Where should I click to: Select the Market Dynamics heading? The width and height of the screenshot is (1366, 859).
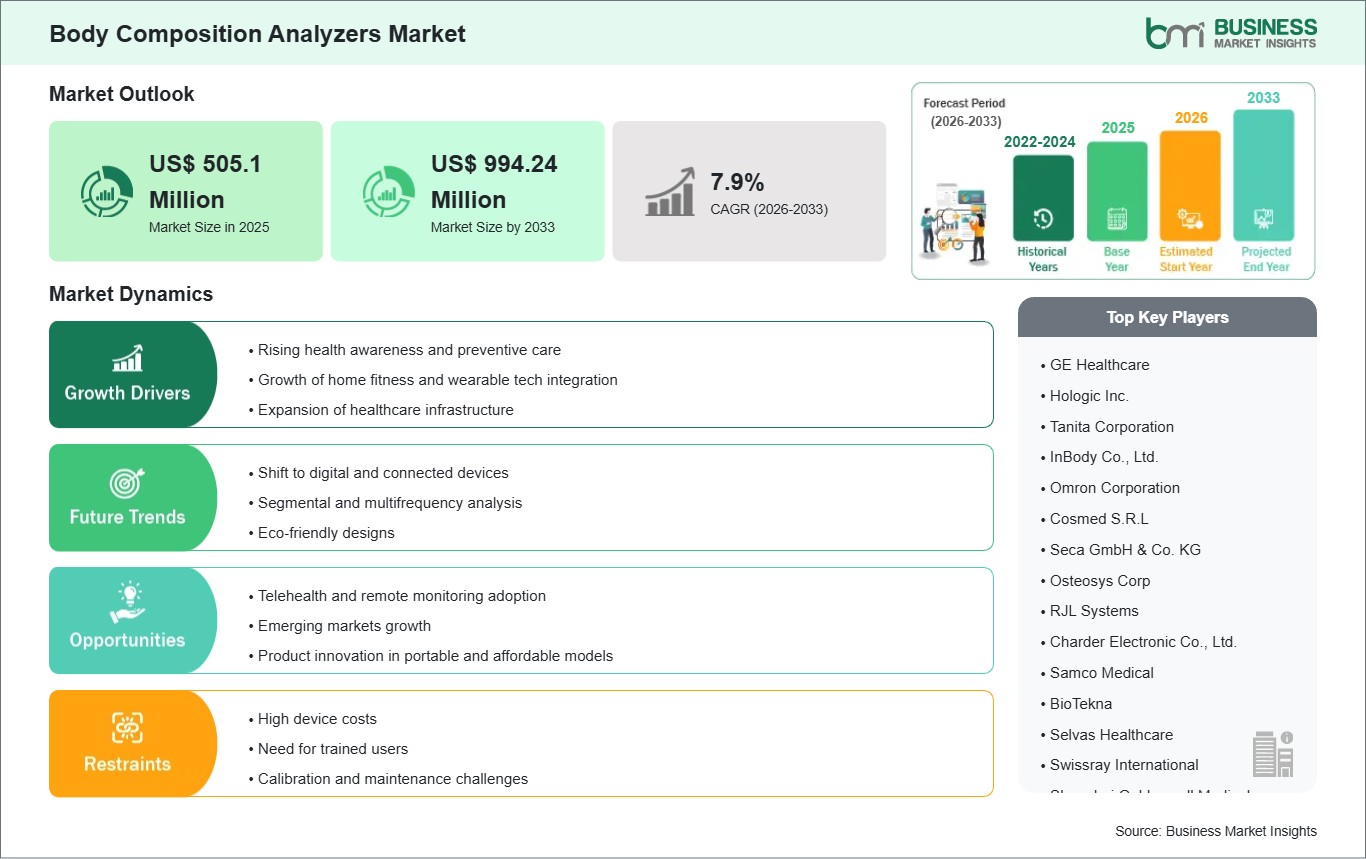pyautogui.click(x=131, y=294)
